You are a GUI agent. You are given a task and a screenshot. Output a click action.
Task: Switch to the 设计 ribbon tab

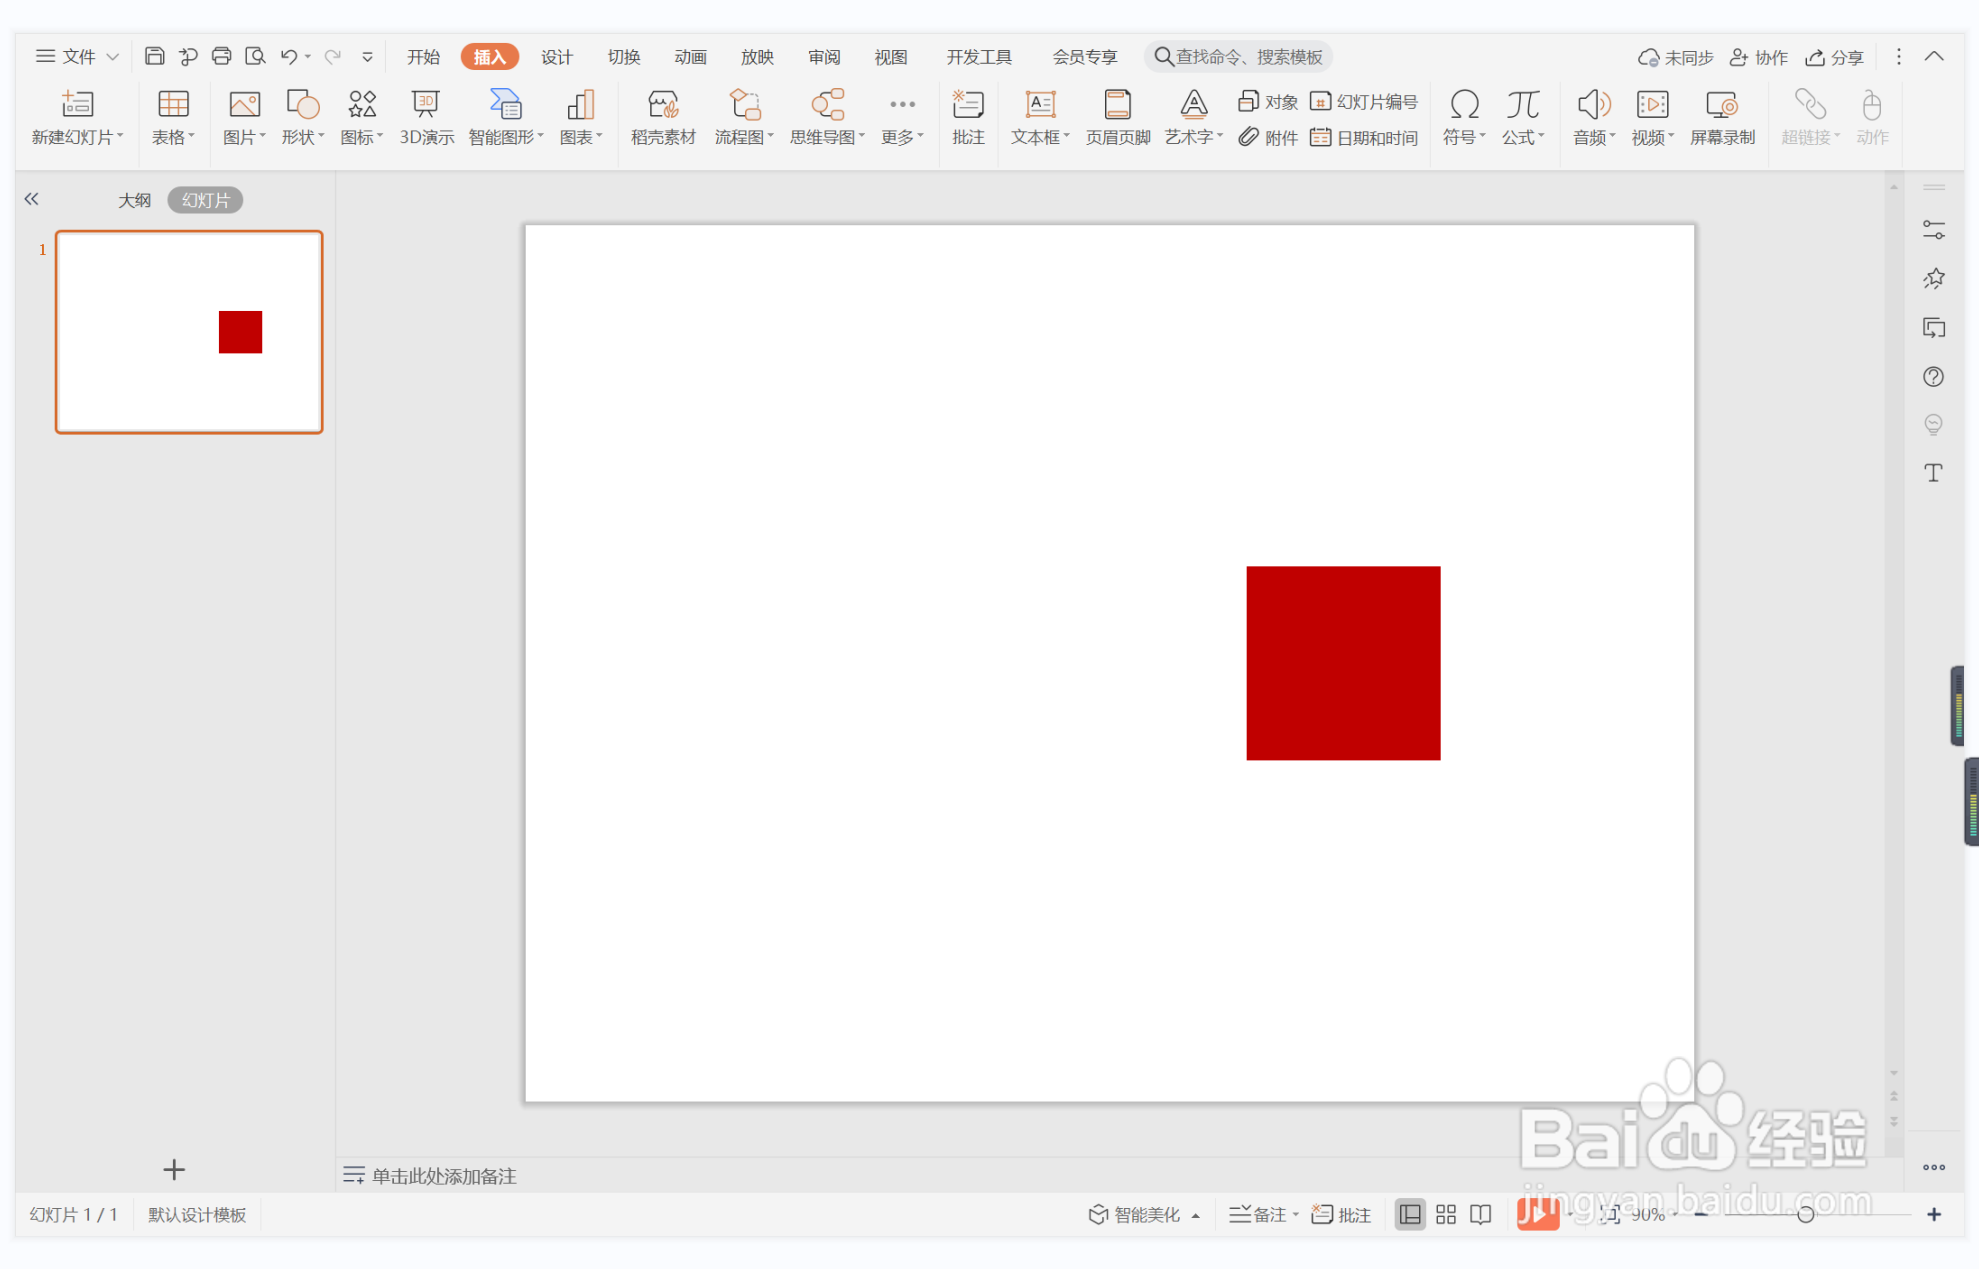(x=556, y=57)
